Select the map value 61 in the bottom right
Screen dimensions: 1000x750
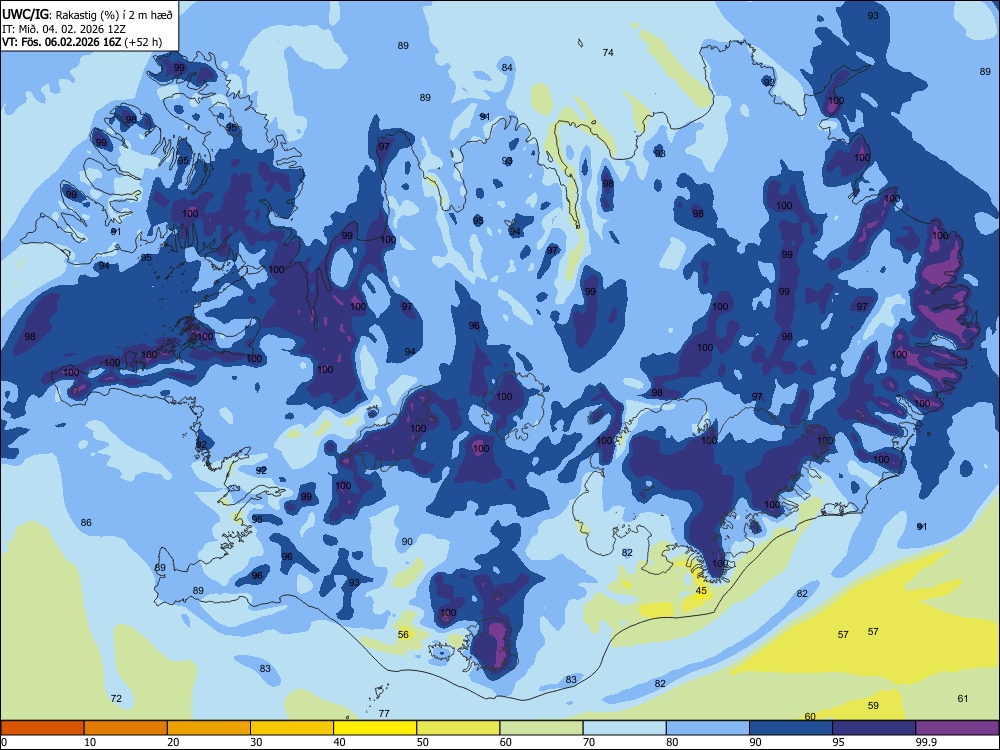coord(963,698)
